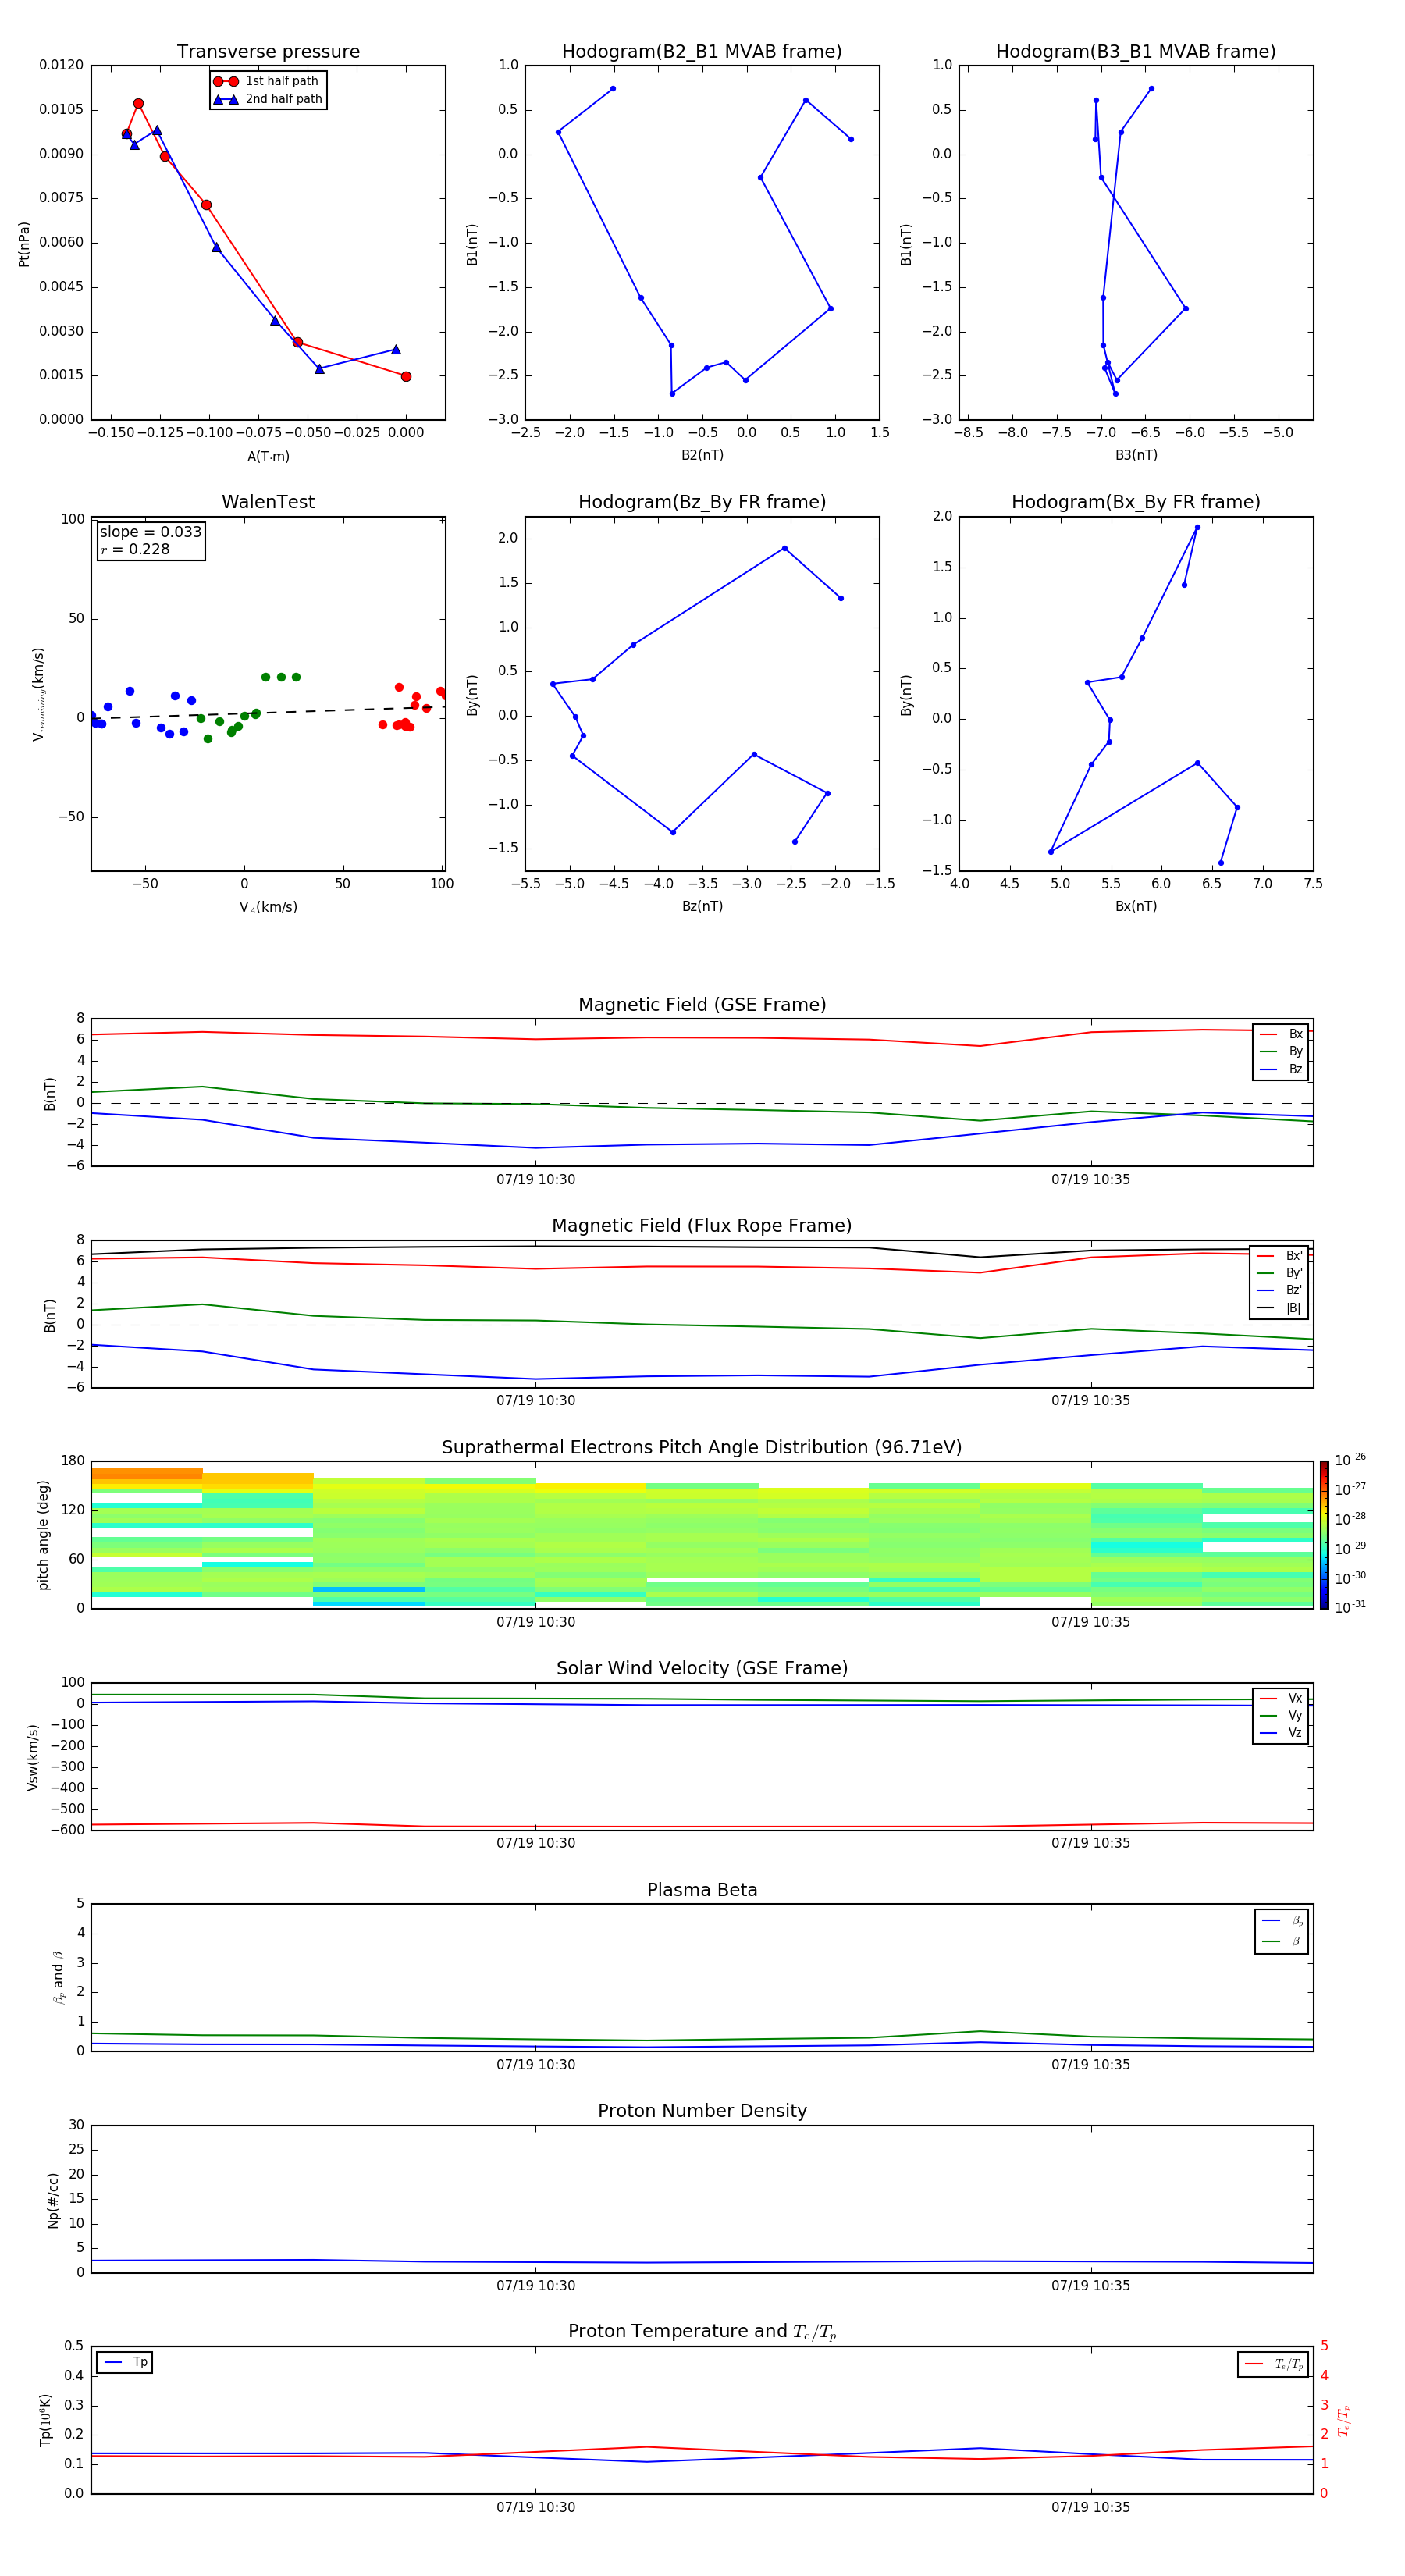The width and height of the screenshot is (1405, 2576).
Task: Click the Bz(nT) x-axis label
Action: click(702, 906)
